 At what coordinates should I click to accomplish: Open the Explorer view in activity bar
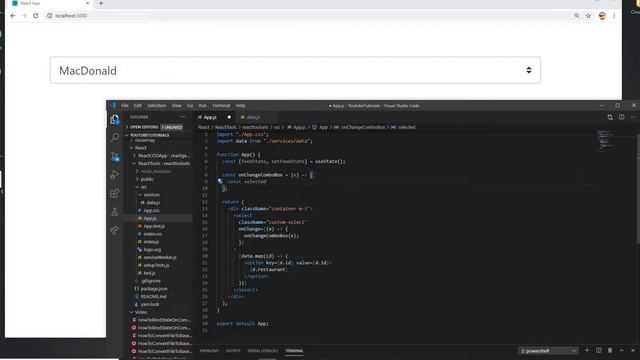click(115, 119)
